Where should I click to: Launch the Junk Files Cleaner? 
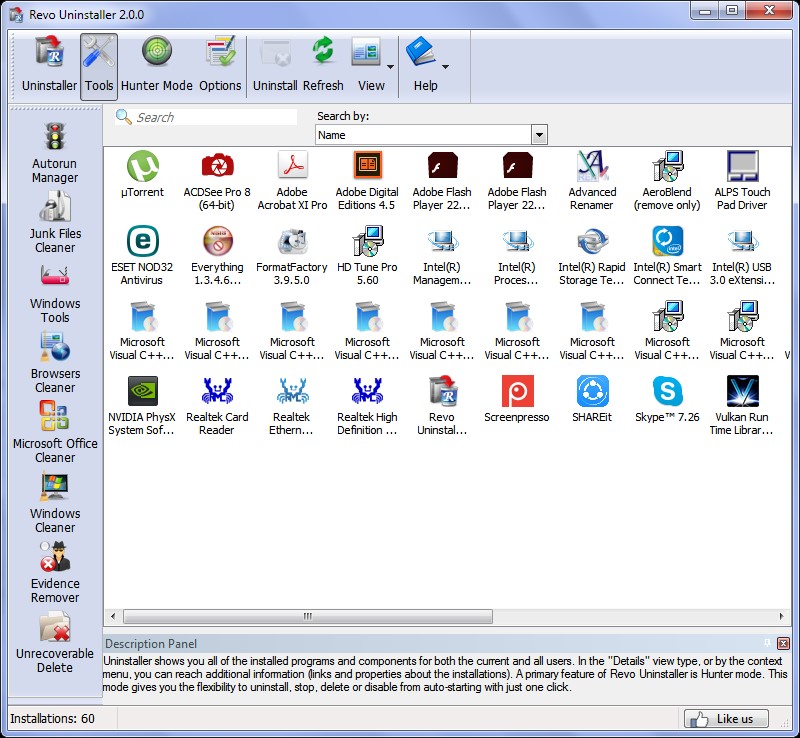[54, 222]
